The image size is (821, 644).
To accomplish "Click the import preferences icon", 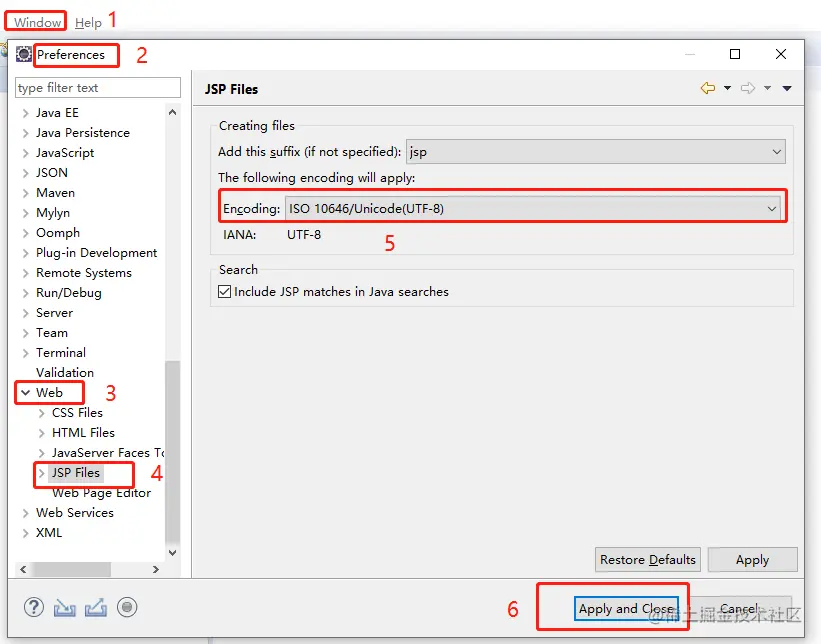I will pos(64,607).
